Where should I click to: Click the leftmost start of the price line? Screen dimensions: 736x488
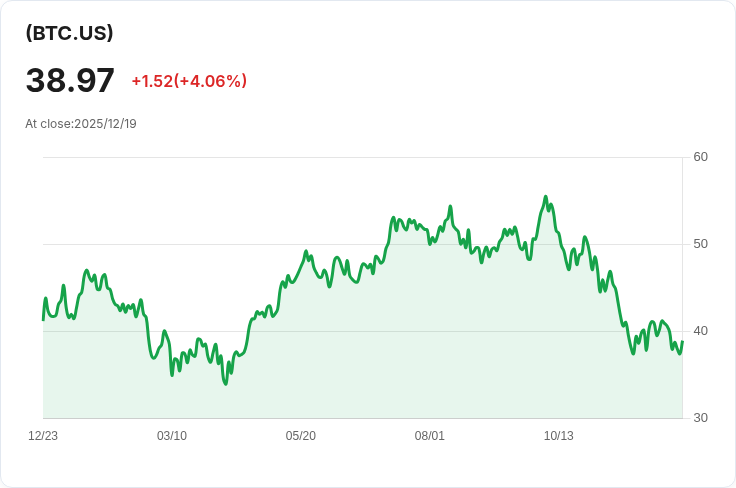click(43, 319)
